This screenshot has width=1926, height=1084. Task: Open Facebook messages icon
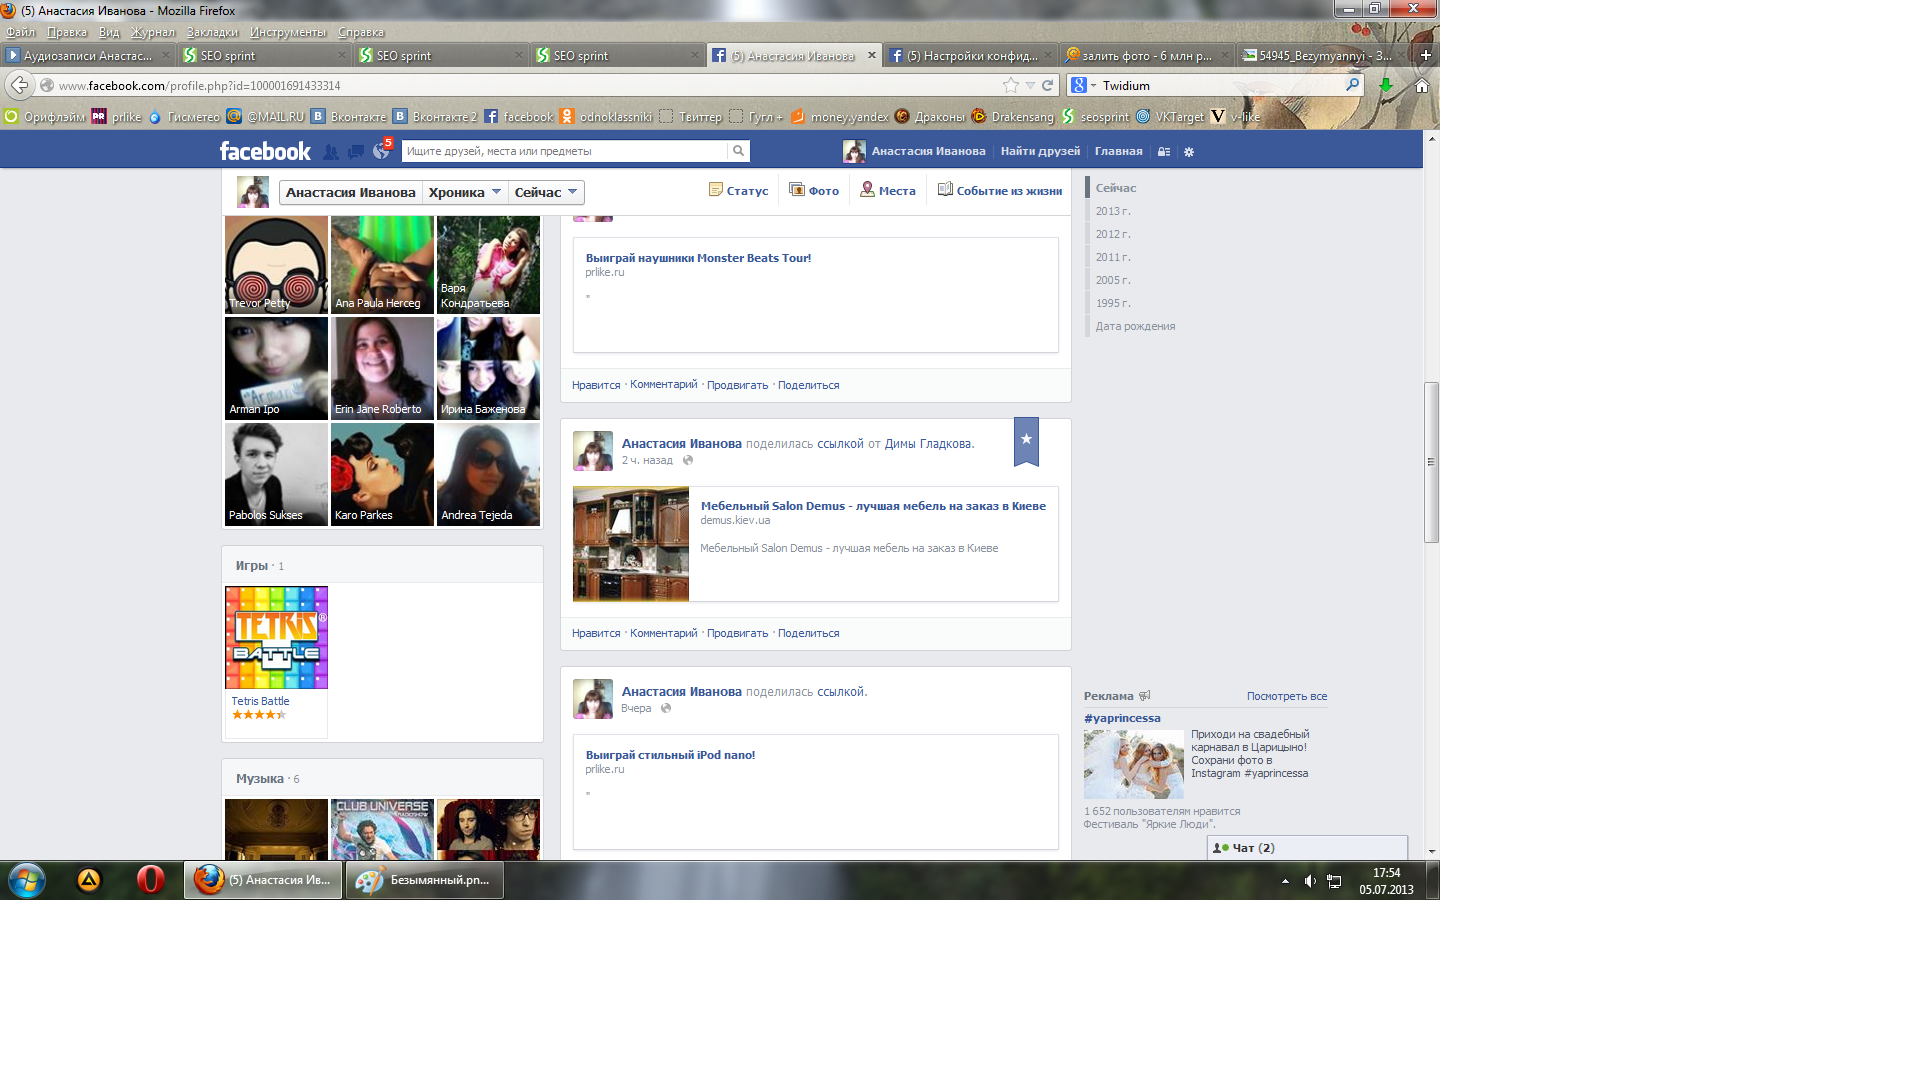click(x=356, y=152)
